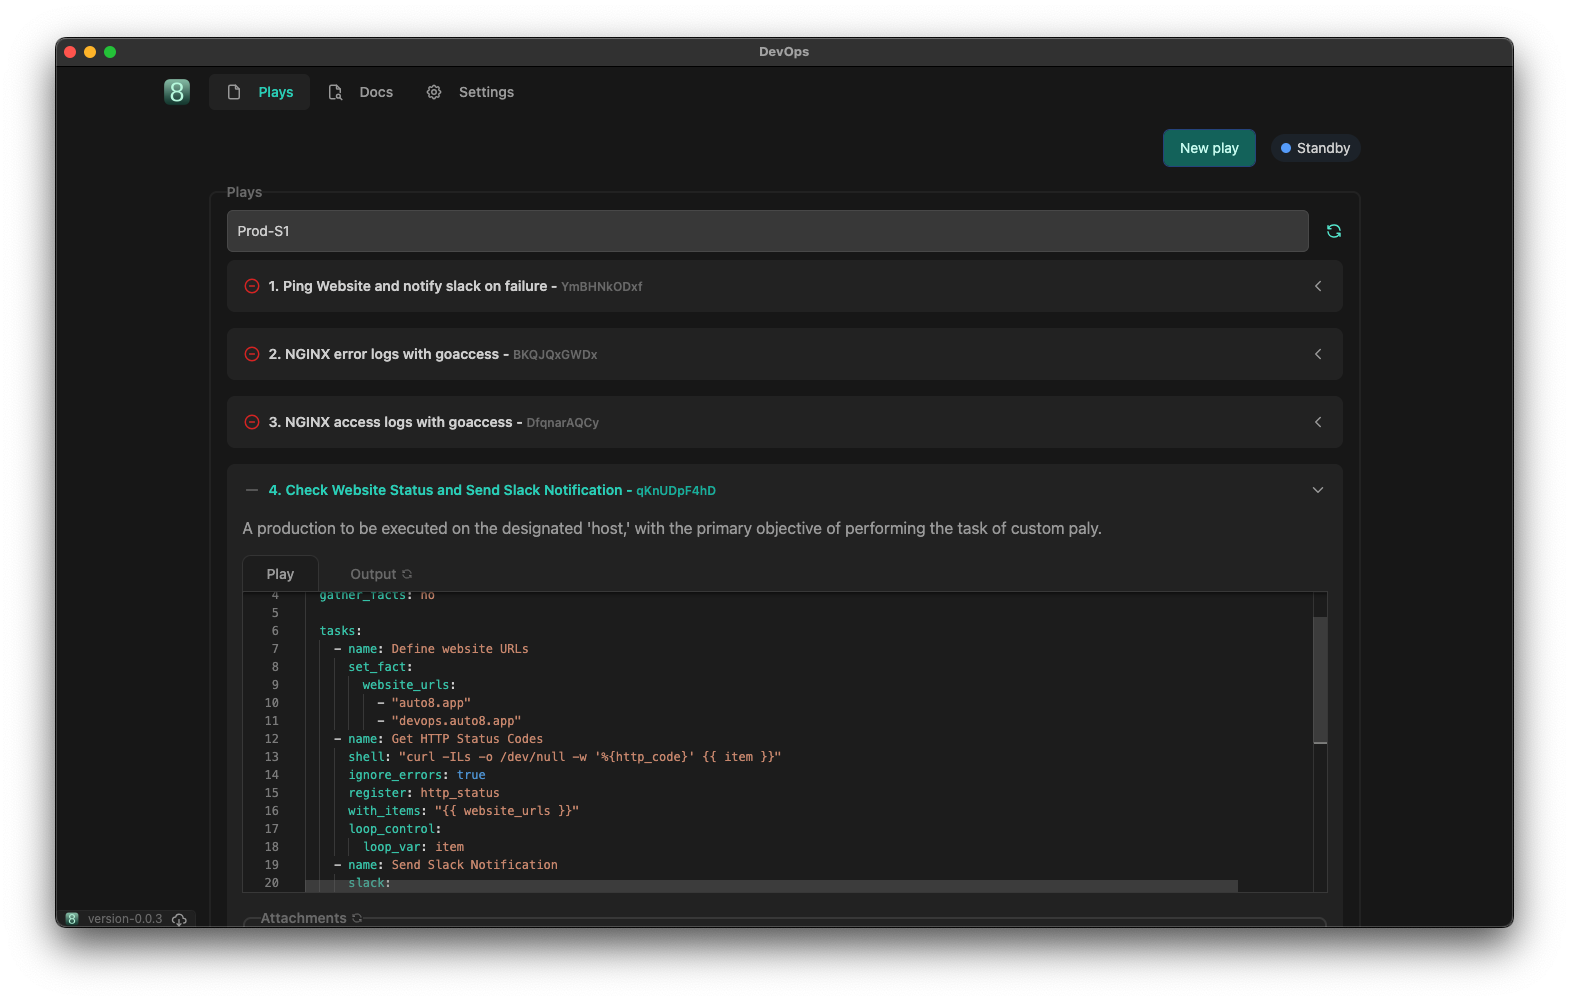Open the Settings tab

pyautogui.click(x=470, y=92)
